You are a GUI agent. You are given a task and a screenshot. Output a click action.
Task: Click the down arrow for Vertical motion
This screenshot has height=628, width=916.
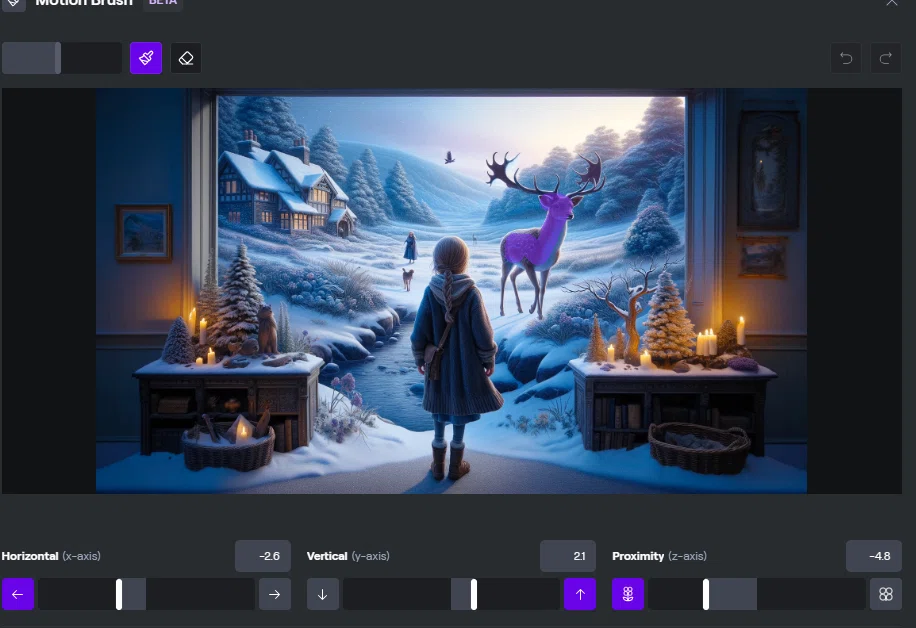(x=322, y=594)
